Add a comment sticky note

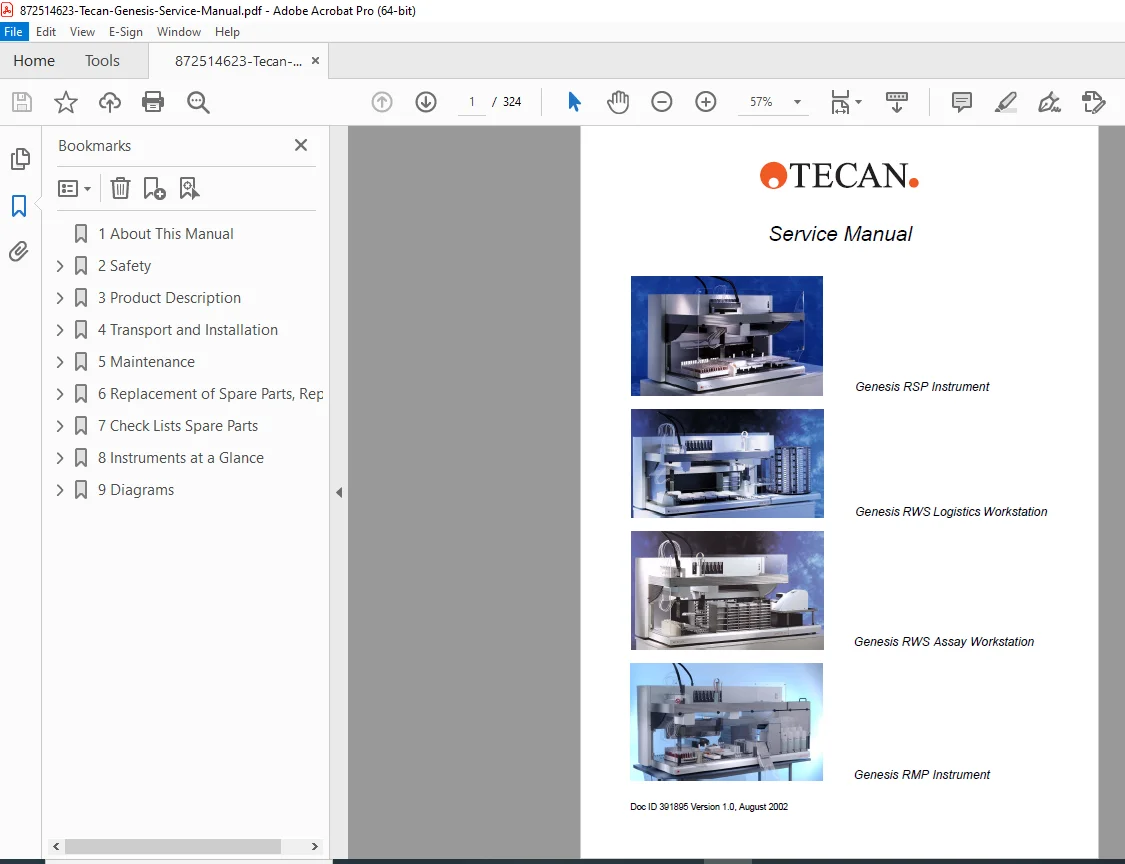pyautogui.click(x=962, y=102)
